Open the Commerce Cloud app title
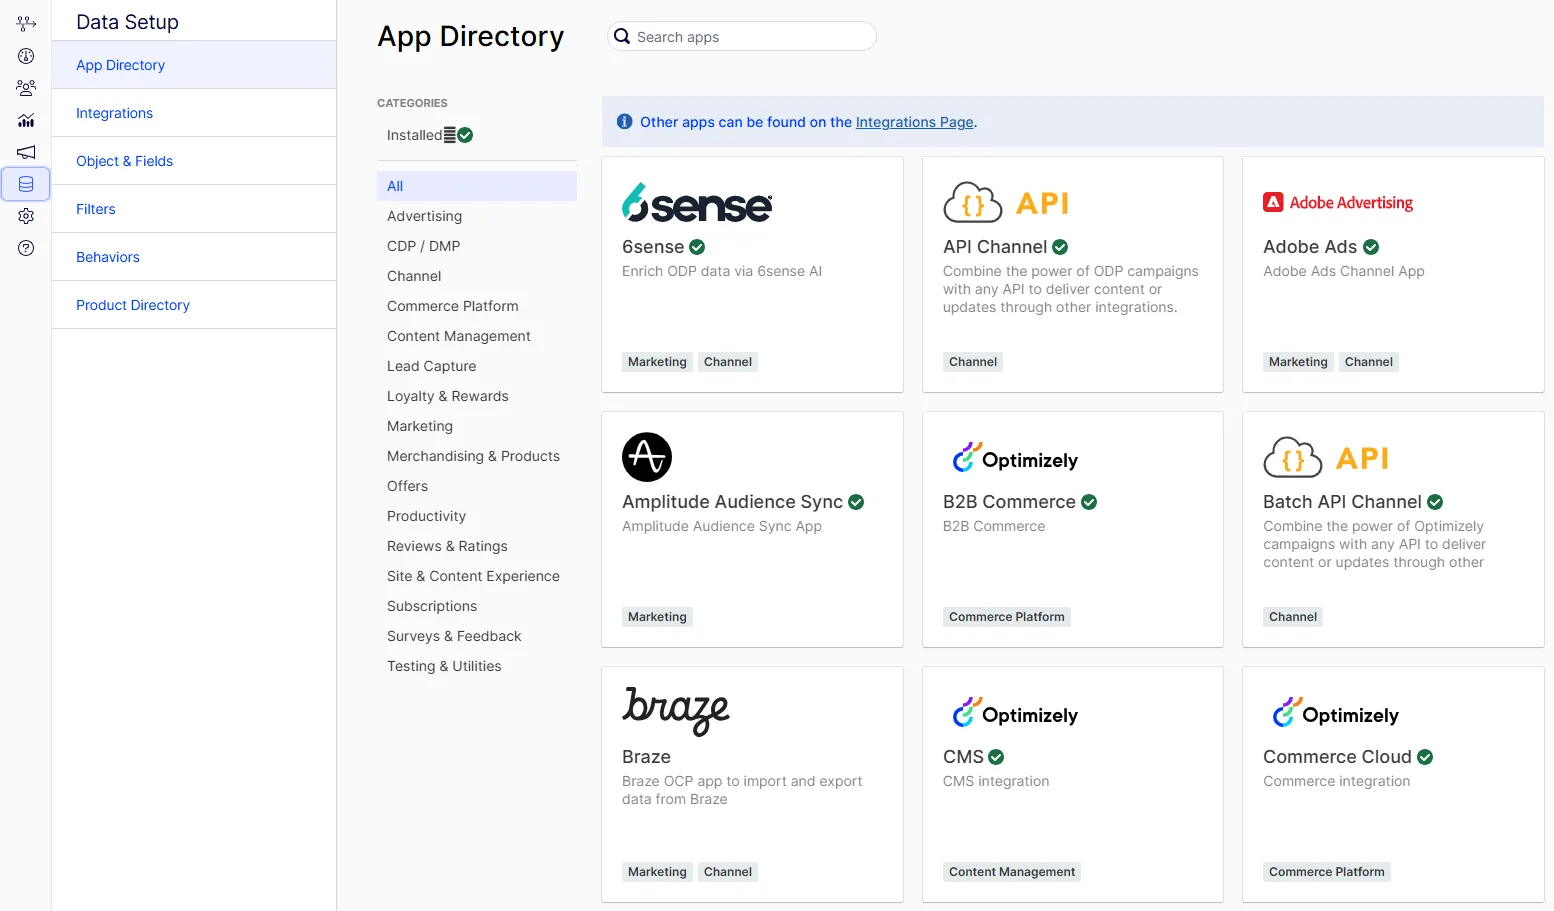The height and width of the screenshot is (911, 1554). (1337, 757)
